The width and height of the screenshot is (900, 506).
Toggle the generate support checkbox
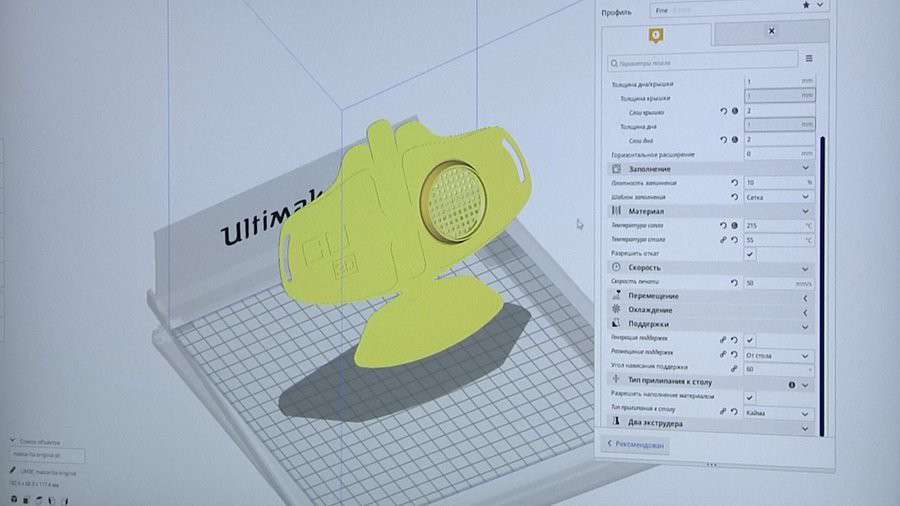(x=750, y=340)
